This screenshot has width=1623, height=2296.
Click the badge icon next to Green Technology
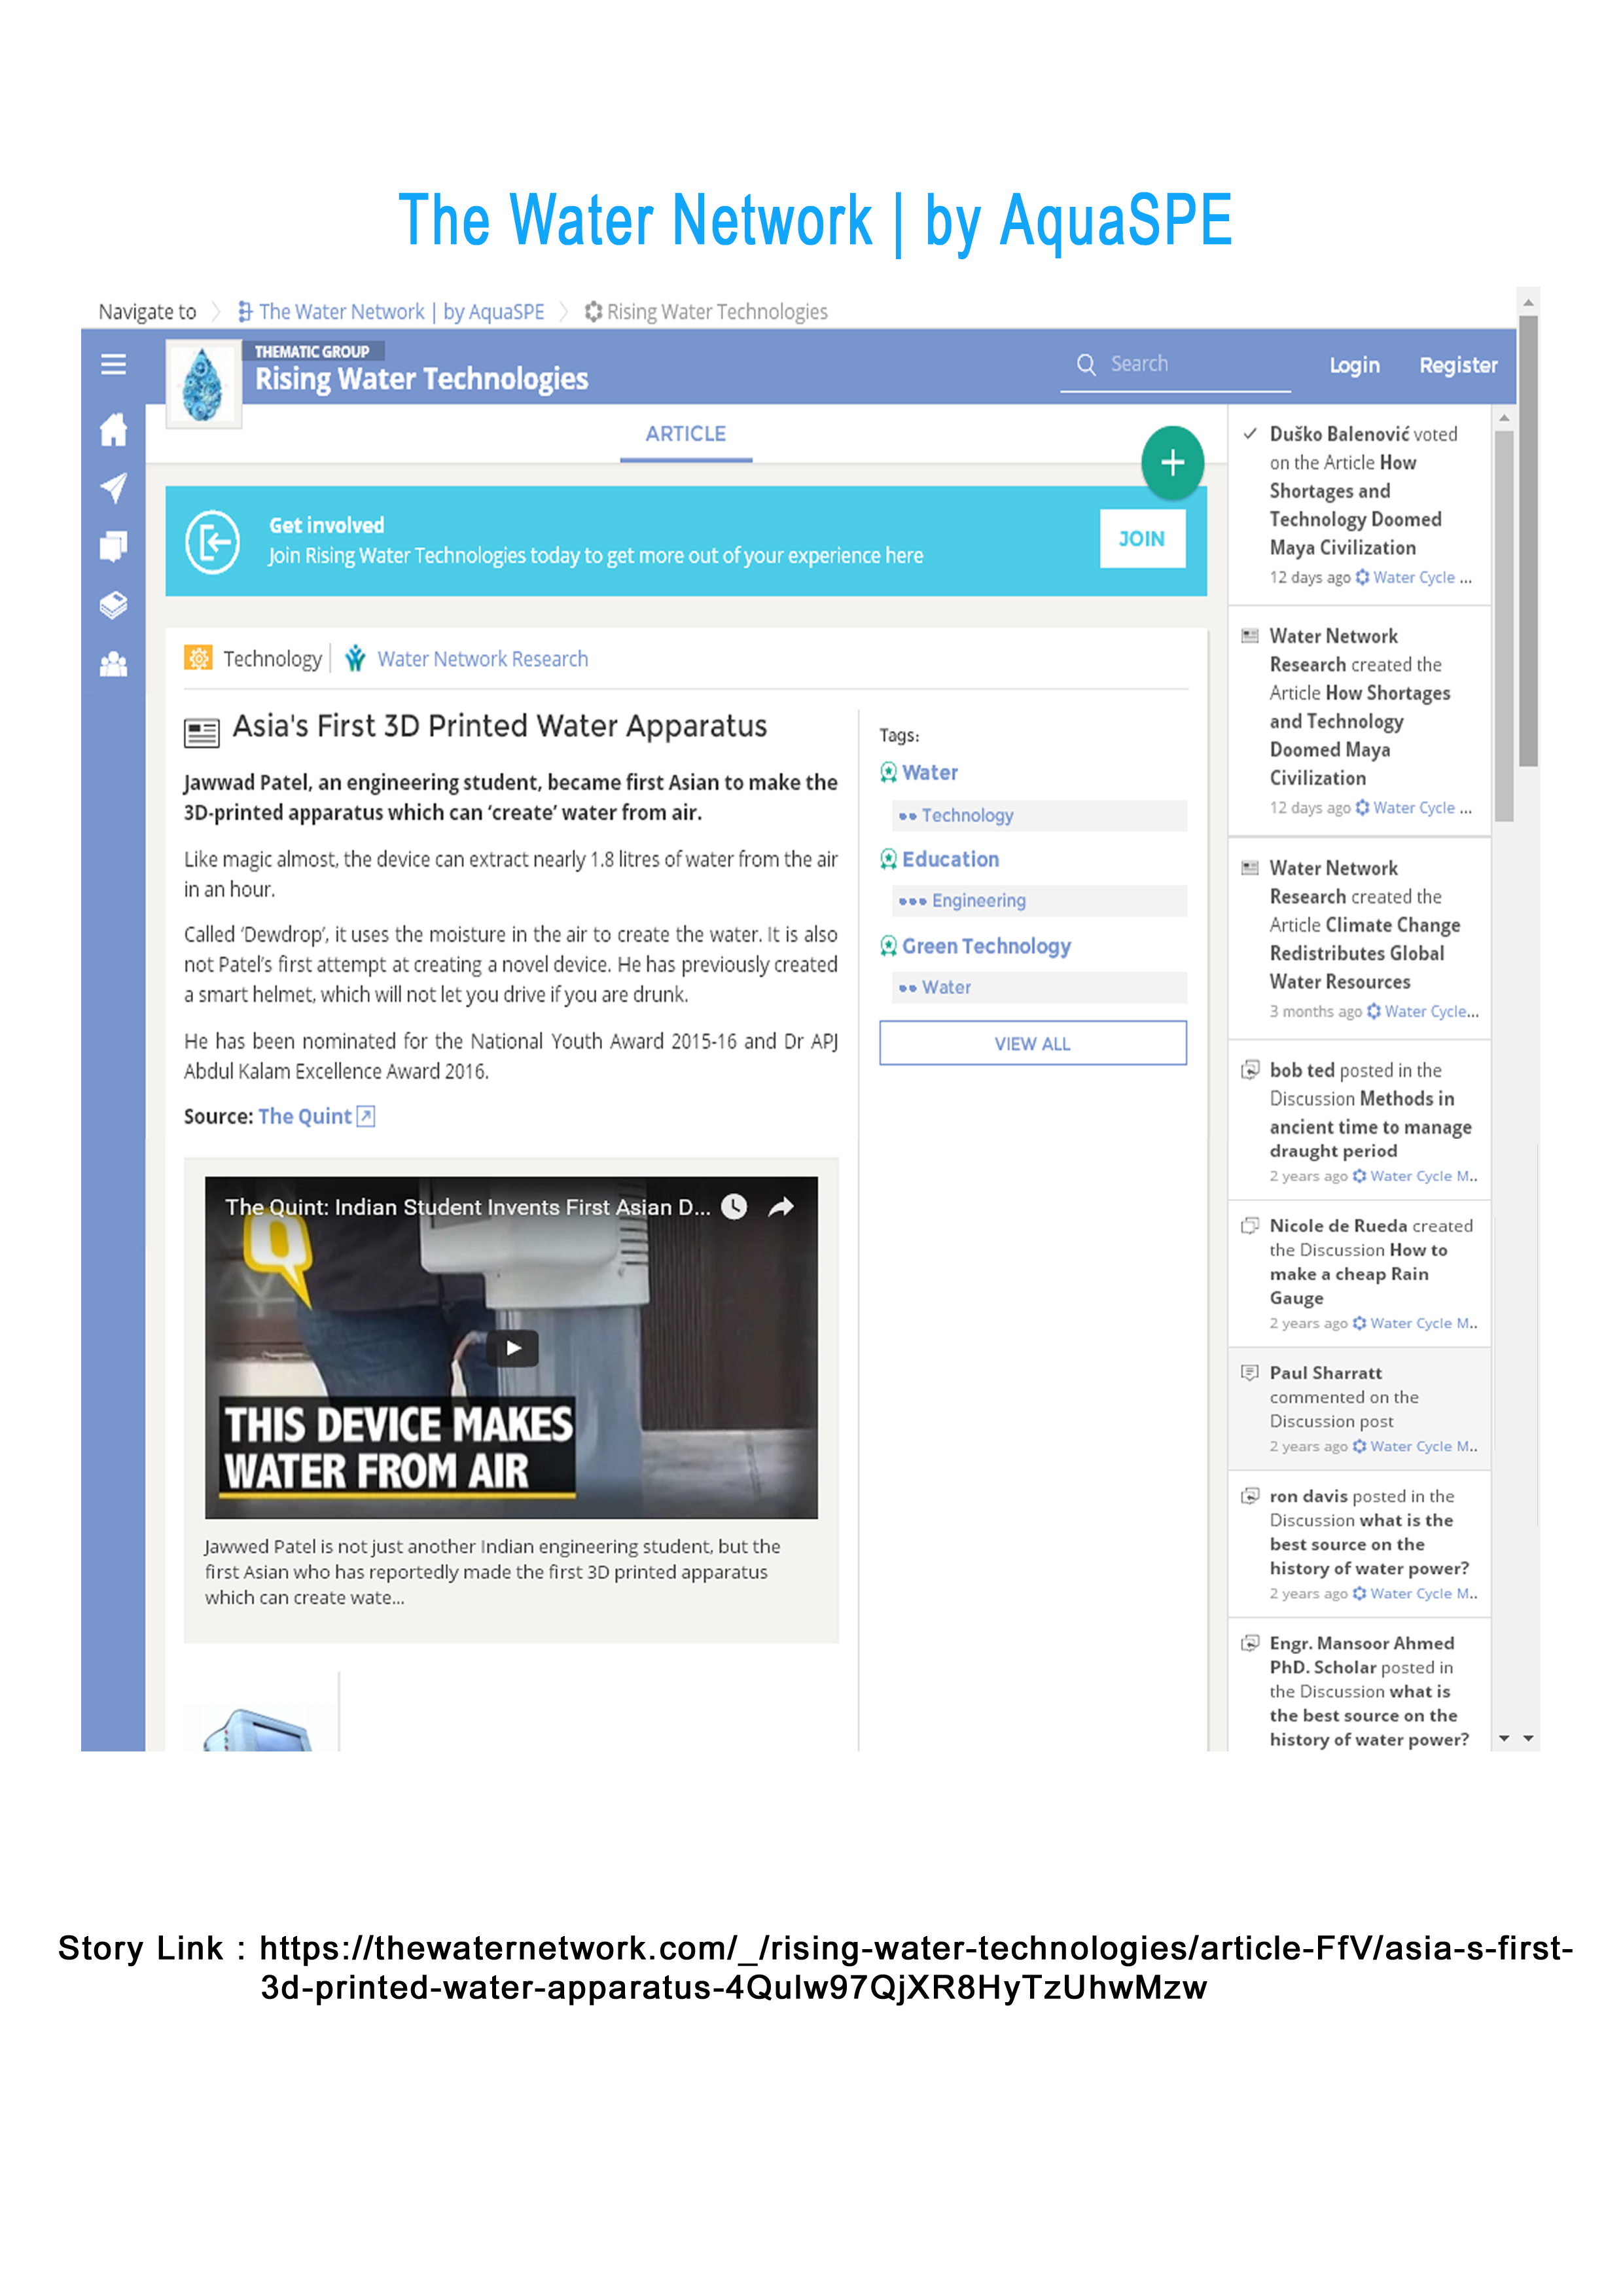(888, 946)
